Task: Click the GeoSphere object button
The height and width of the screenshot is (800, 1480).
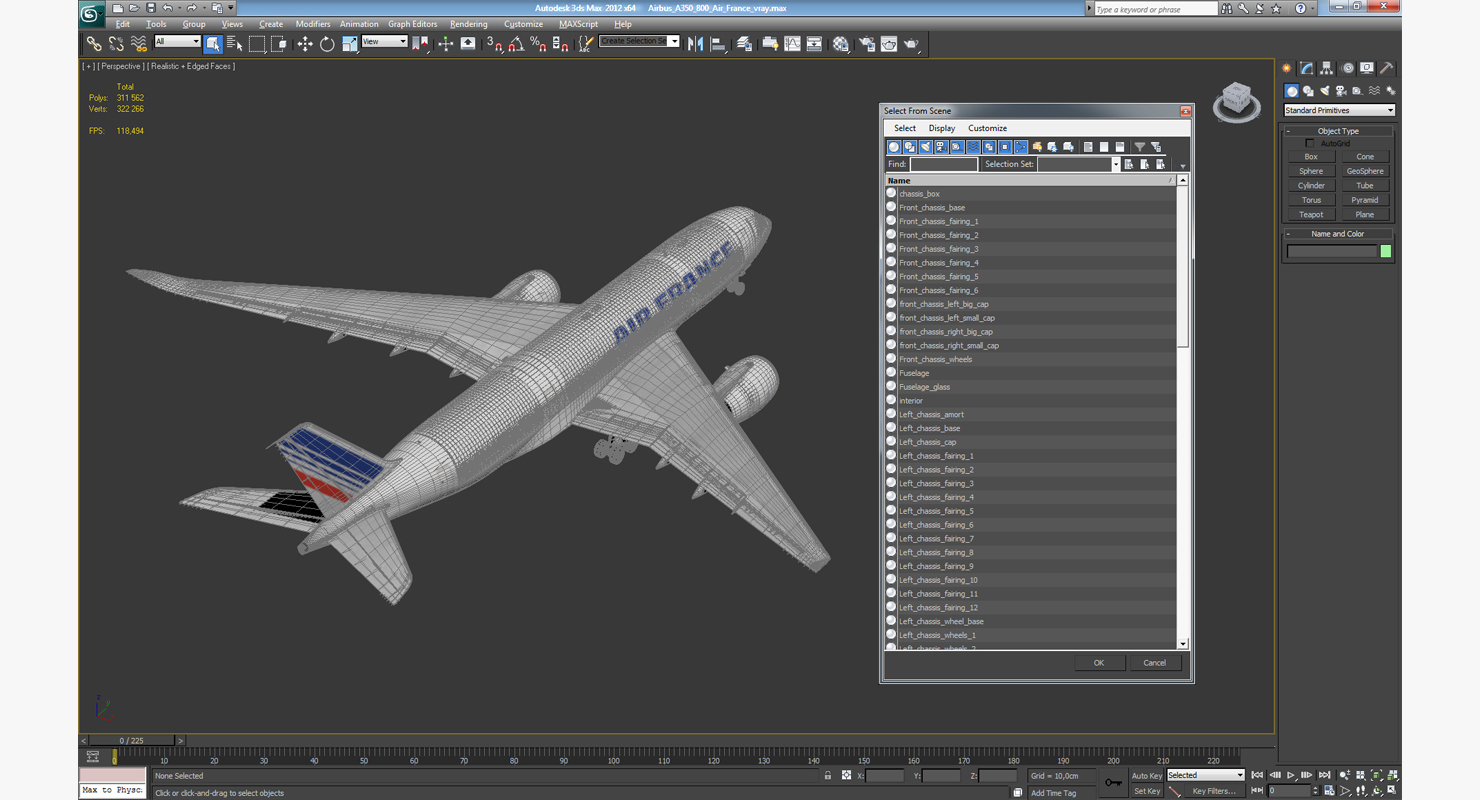Action: [1365, 171]
